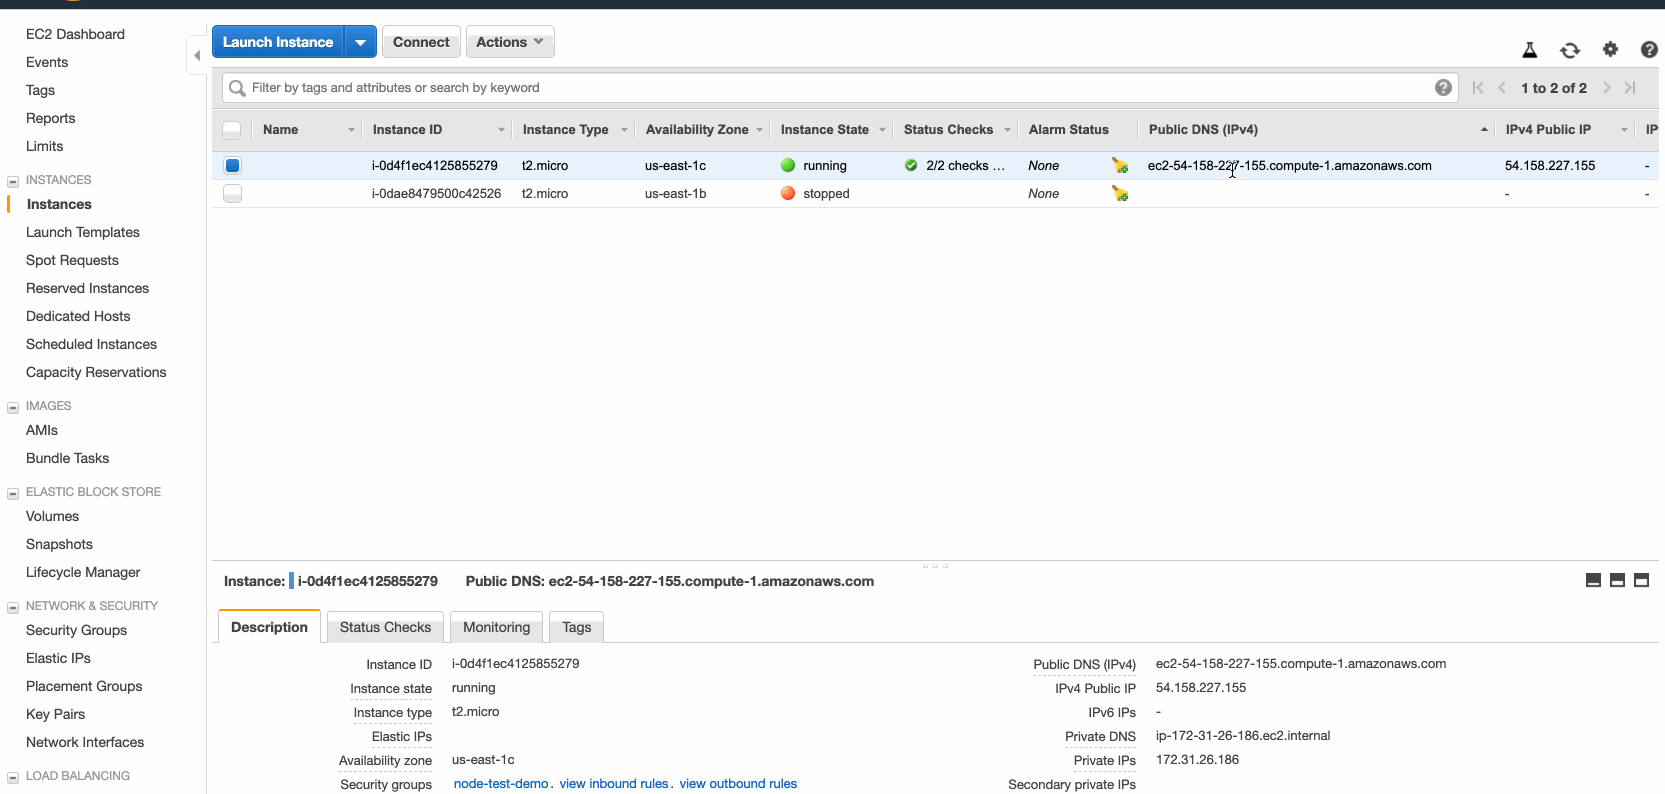Open the experiments flask icon

click(x=1529, y=49)
